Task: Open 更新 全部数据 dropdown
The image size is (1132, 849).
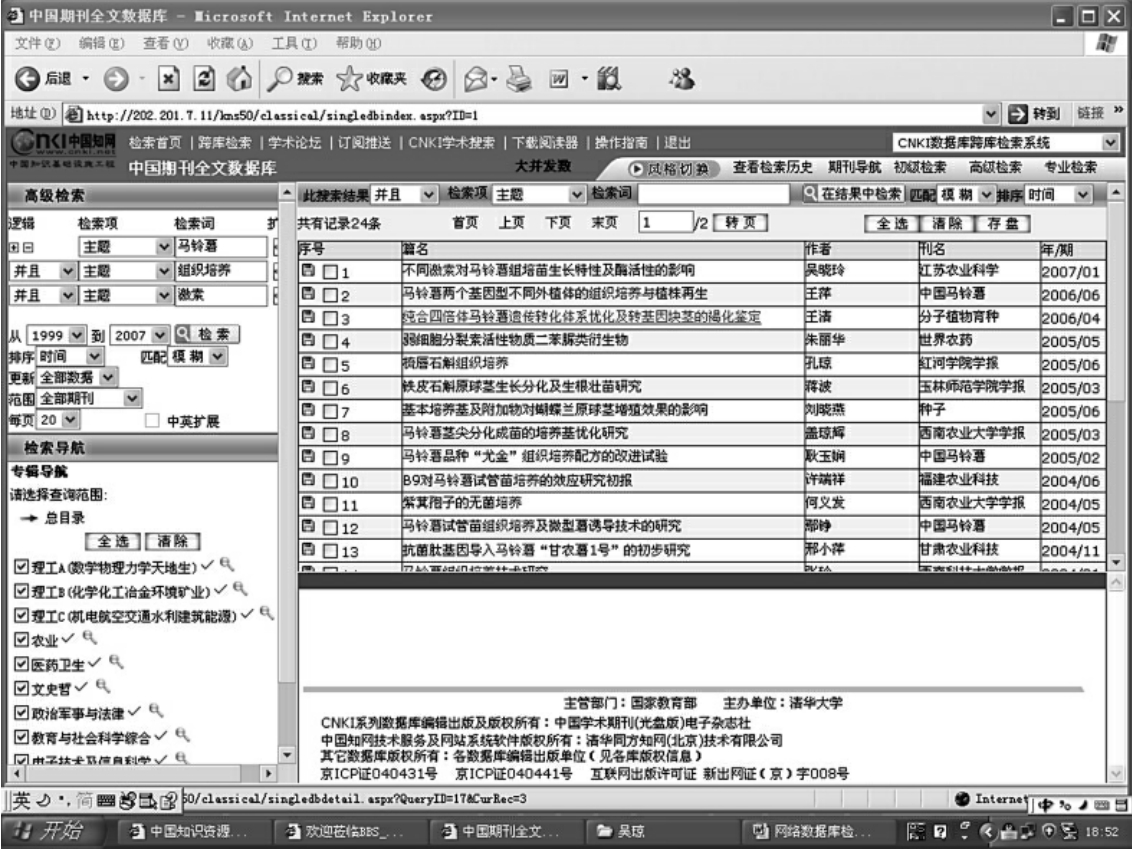Action: coord(108,377)
